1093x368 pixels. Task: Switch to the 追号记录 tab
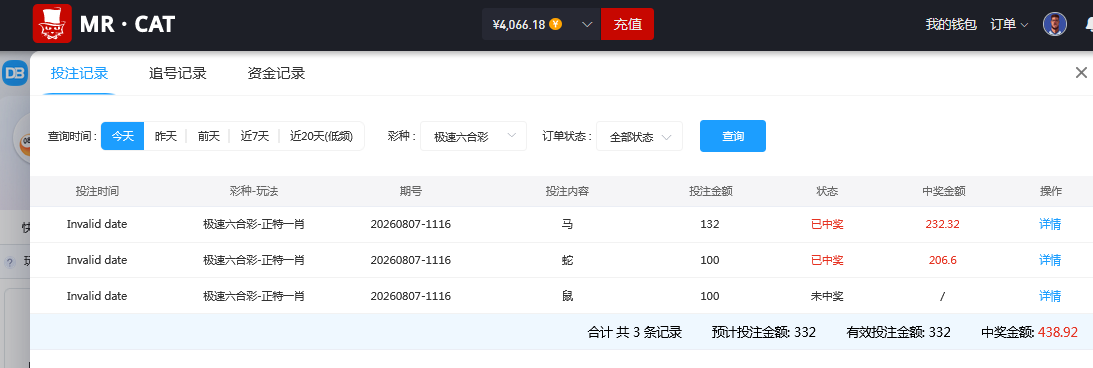click(x=178, y=73)
